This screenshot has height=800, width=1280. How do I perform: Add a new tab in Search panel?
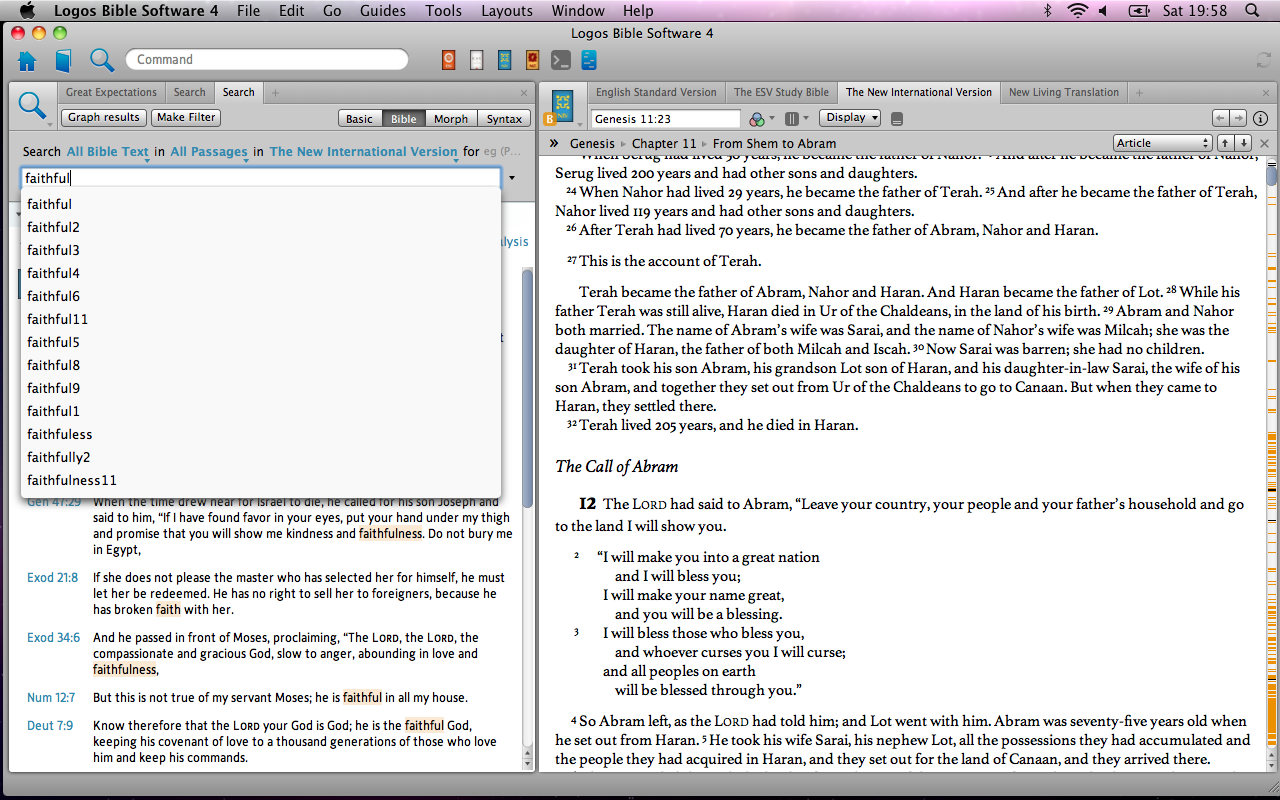pyautogui.click(x=276, y=92)
